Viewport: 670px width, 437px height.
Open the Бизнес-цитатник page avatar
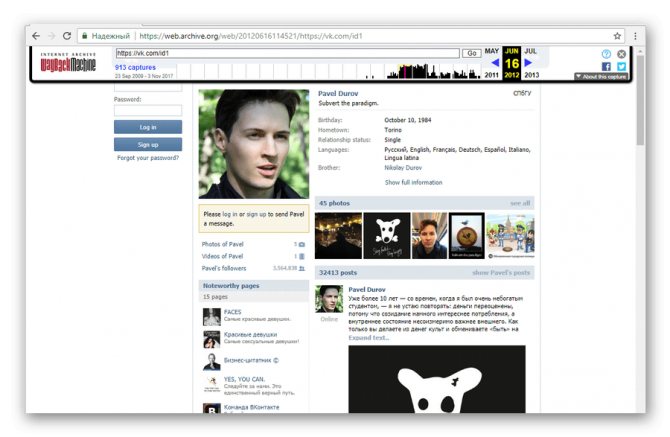click(212, 362)
